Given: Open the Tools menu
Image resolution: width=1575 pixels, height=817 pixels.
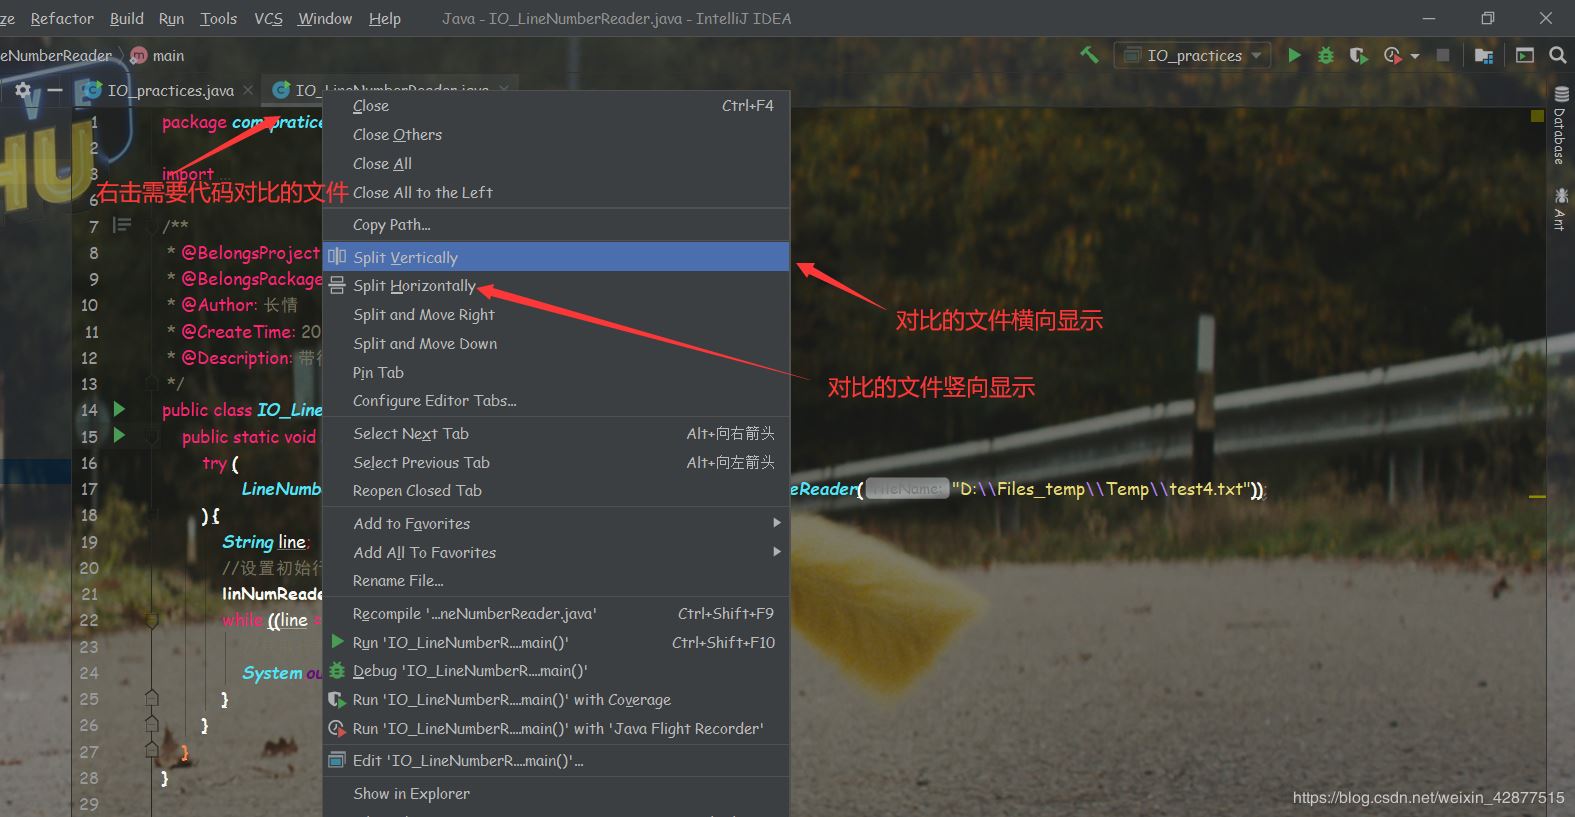Looking at the screenshot, I should point(218,18).
